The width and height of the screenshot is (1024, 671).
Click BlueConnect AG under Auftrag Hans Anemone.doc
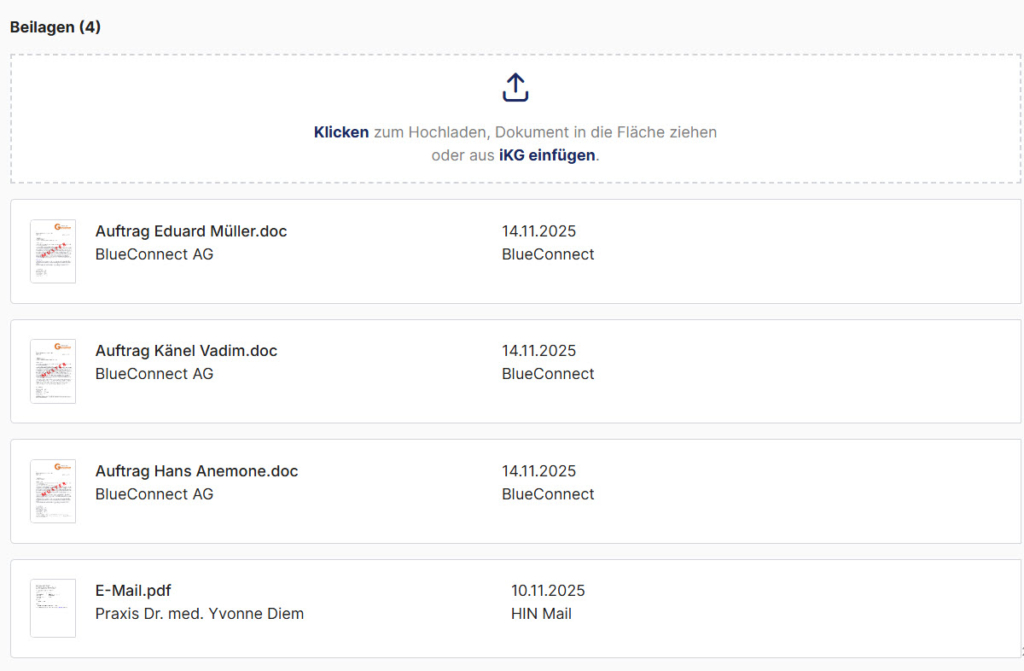click(x=154, y=494)
